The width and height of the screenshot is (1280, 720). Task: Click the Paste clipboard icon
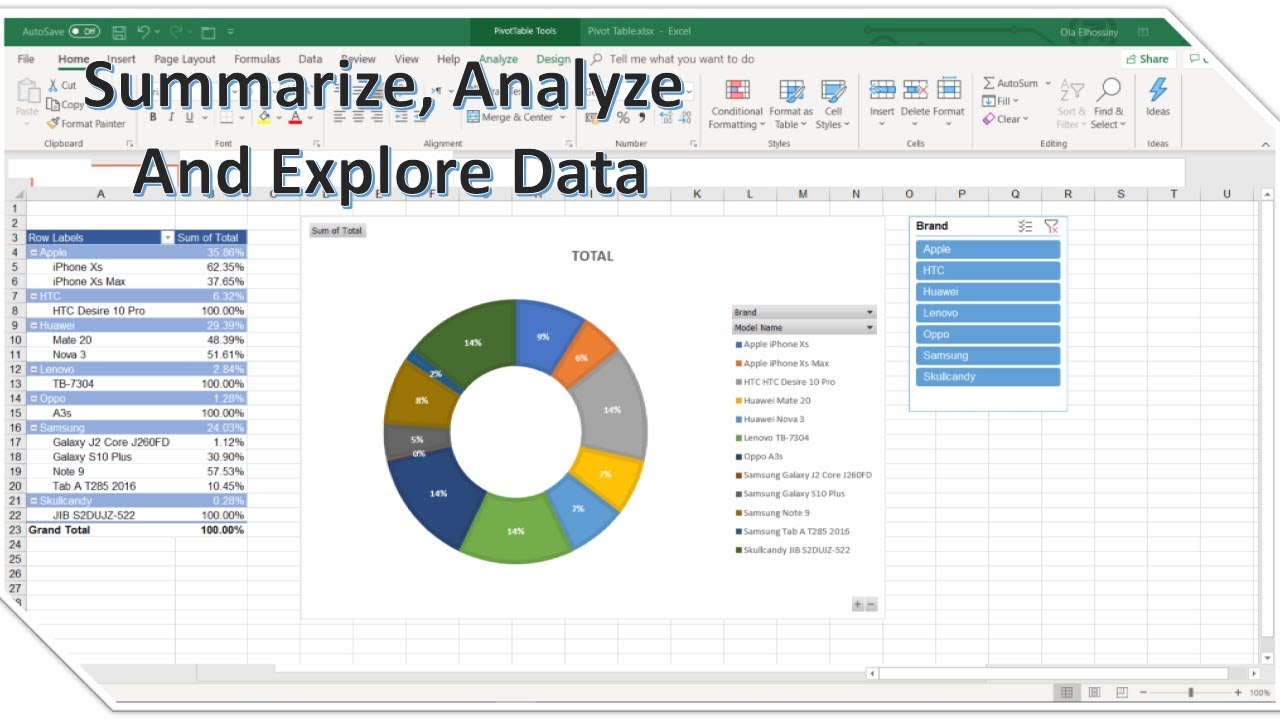[x=27, y=91]
